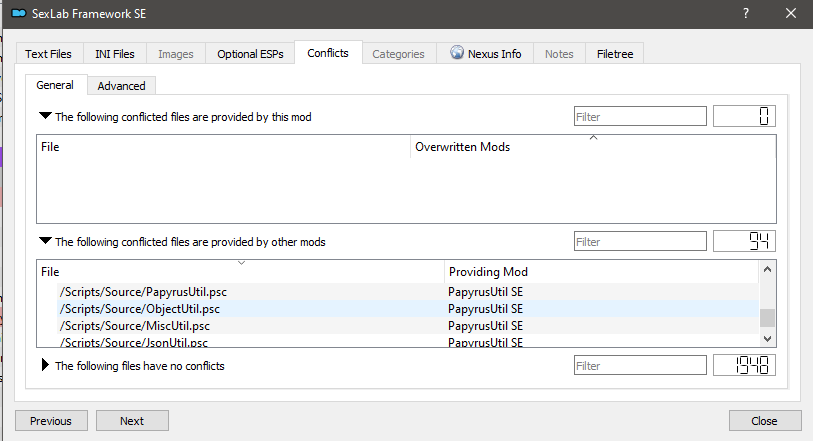Viewport: 813px width, 441px height.
Task: Sort upper list by File column header
Action: (x=223, y=147)
